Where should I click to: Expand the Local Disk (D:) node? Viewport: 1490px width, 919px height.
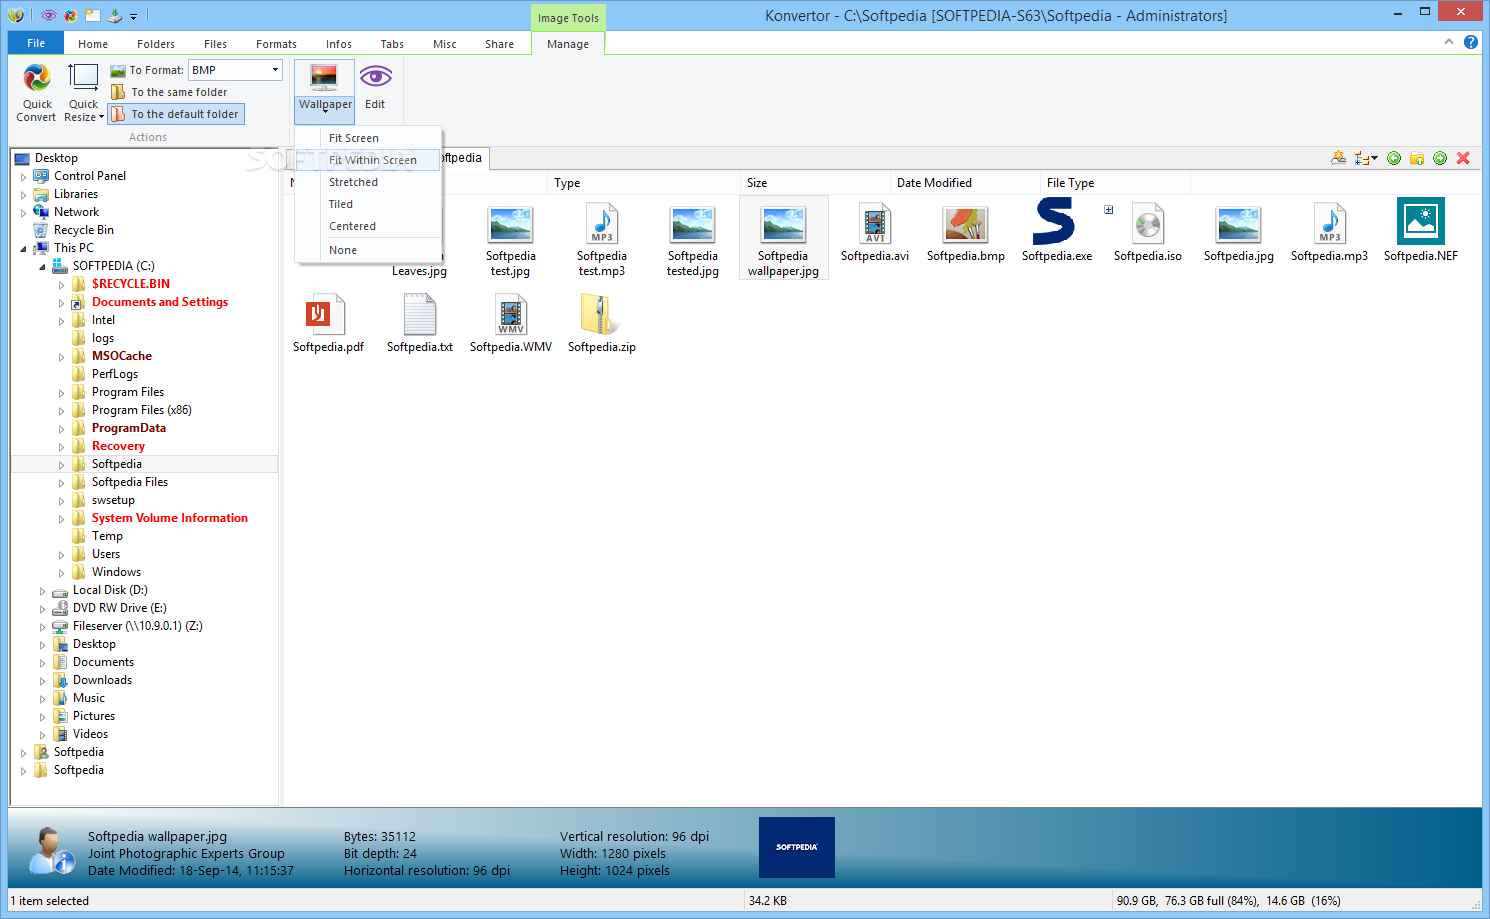click(x=42, y=591)
